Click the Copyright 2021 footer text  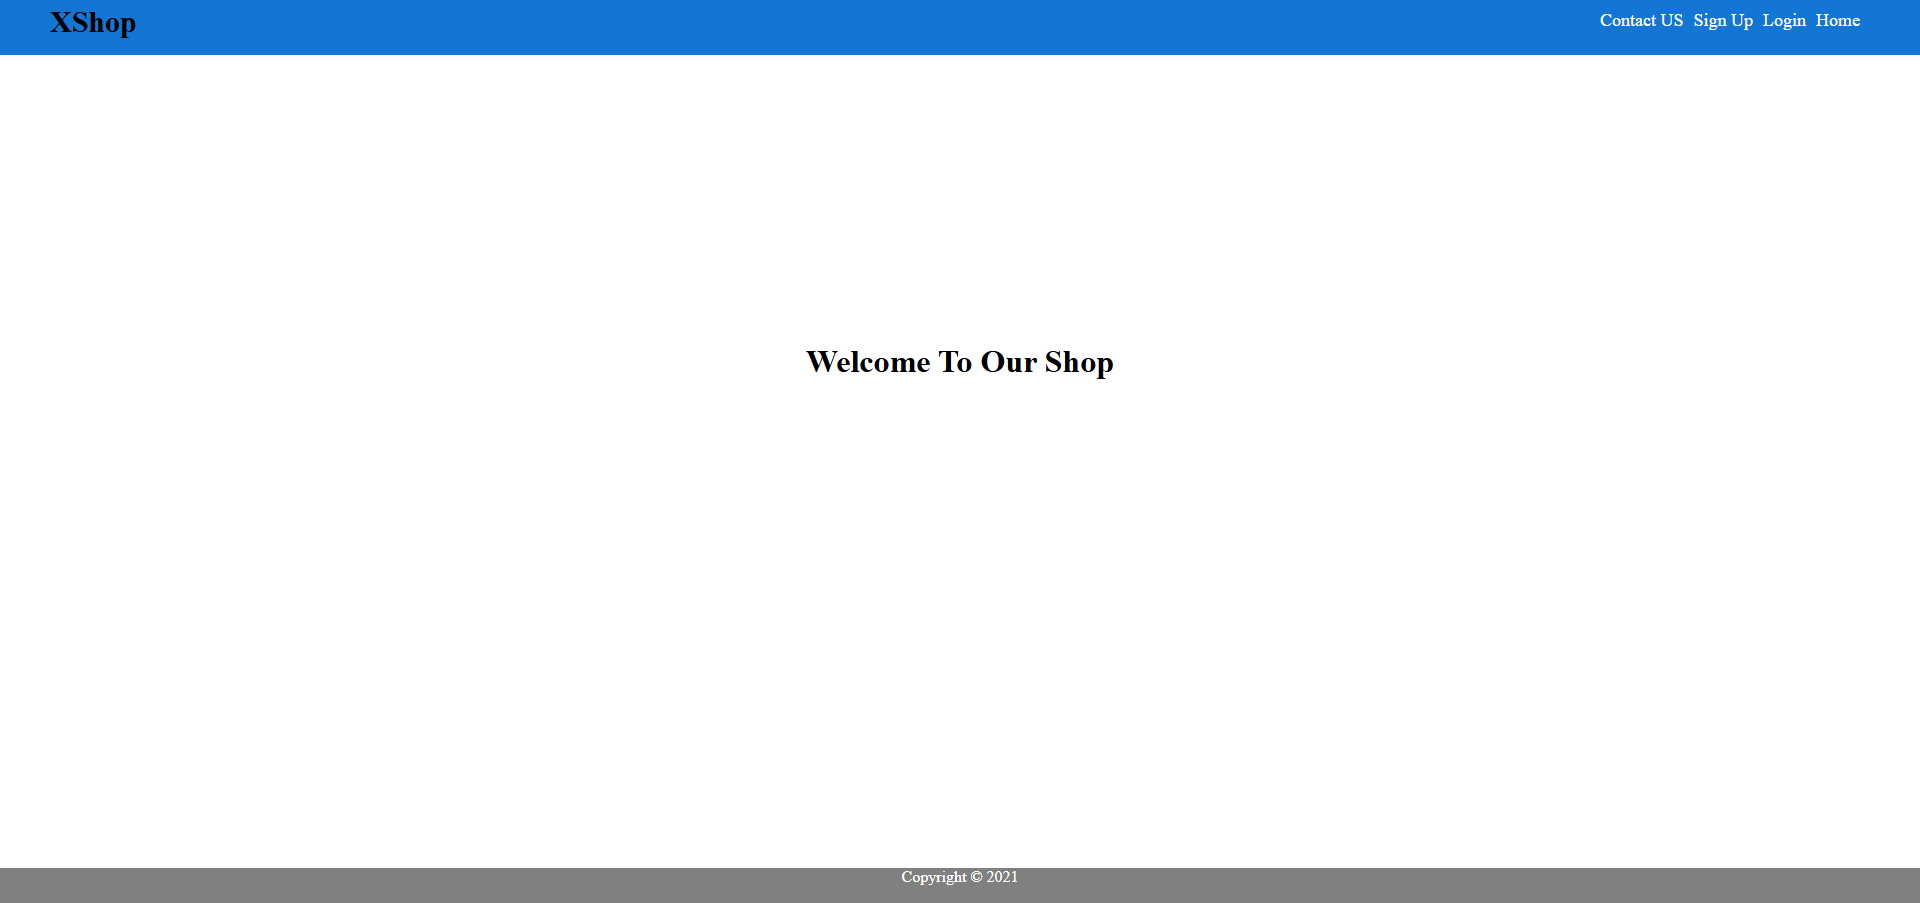click(958, 877)
